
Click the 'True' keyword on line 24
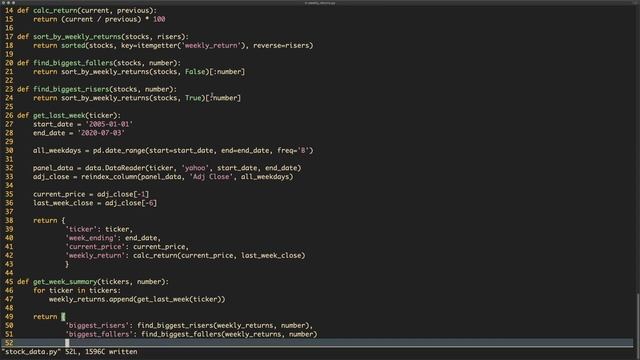point(193,98)
